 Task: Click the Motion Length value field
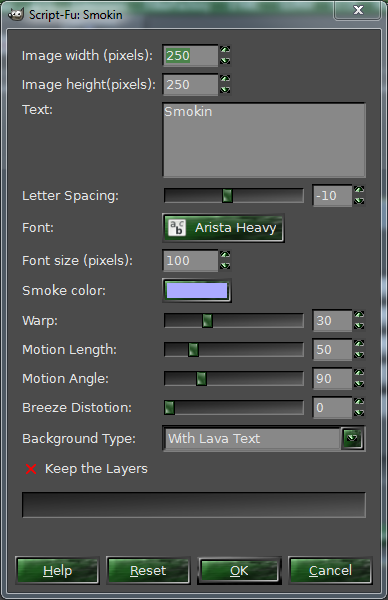point(332,350)
